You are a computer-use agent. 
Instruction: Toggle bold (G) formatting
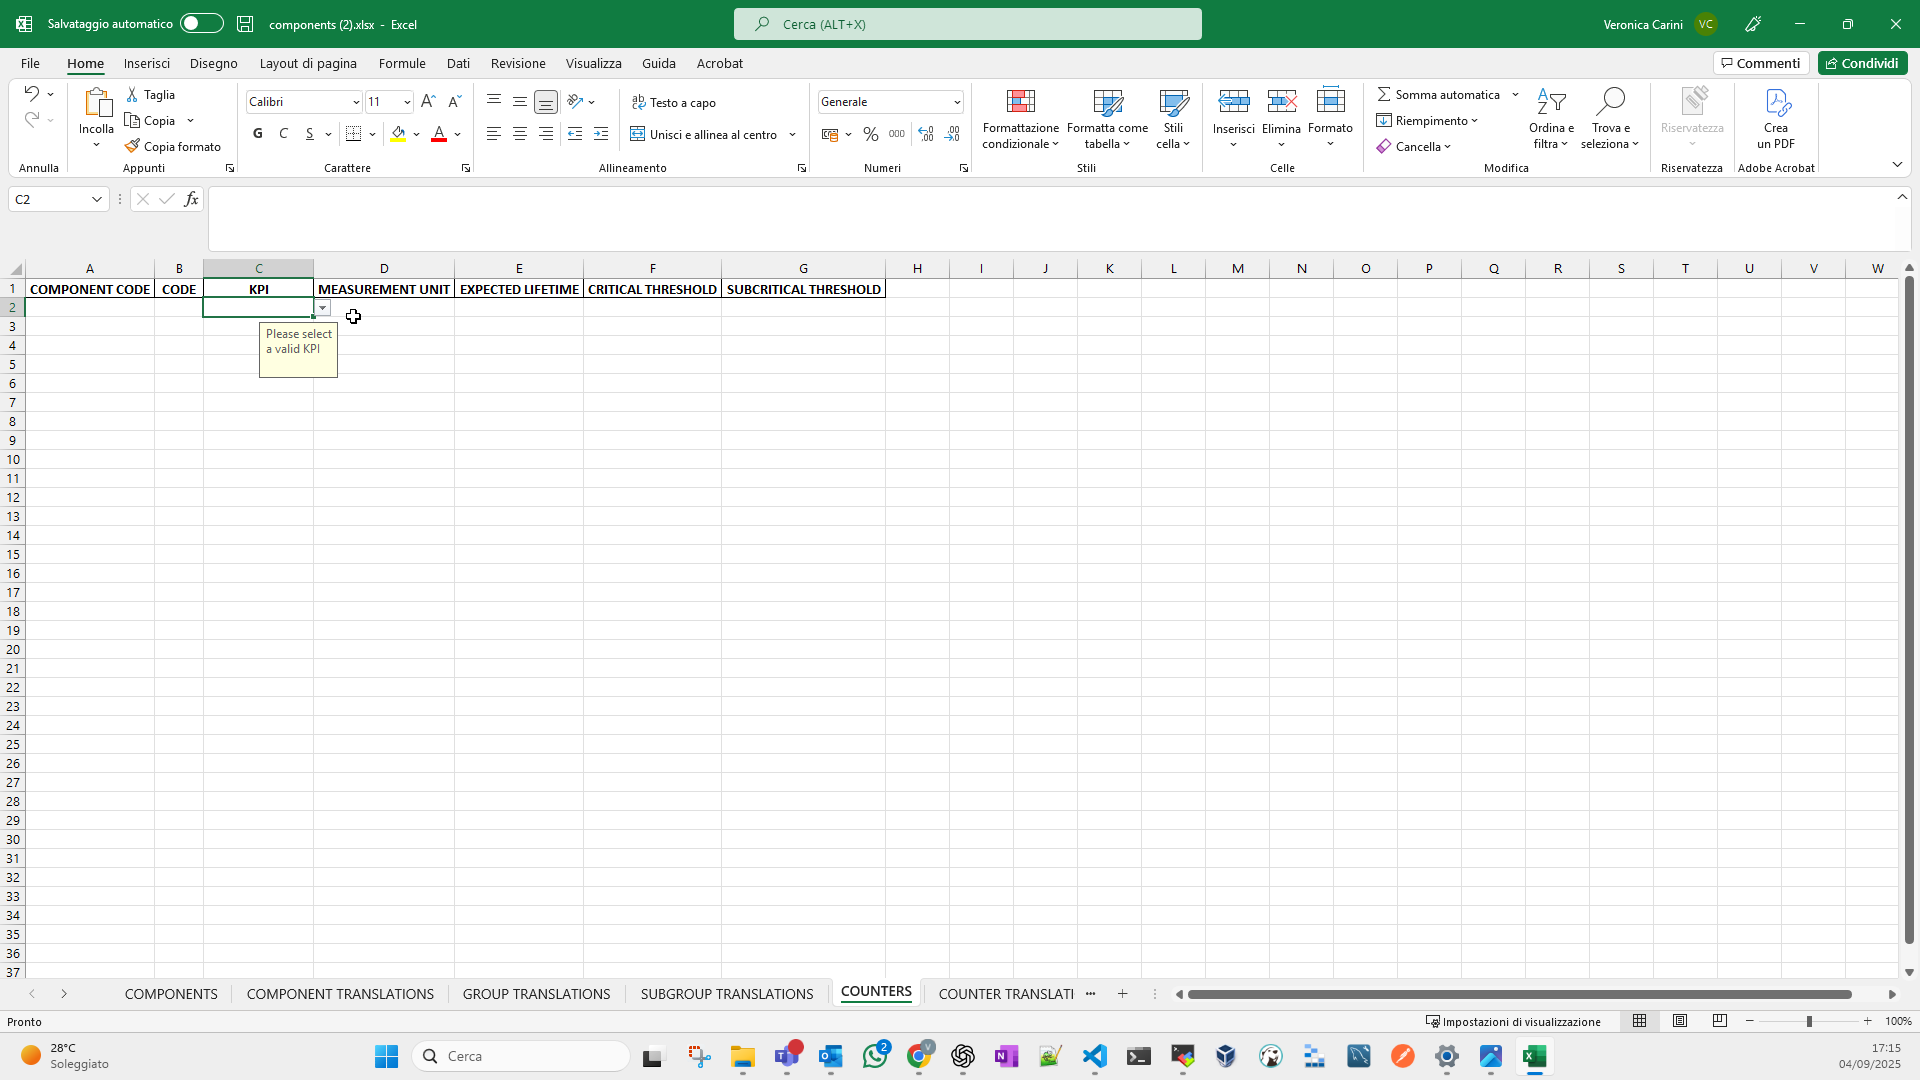point(258,134)
